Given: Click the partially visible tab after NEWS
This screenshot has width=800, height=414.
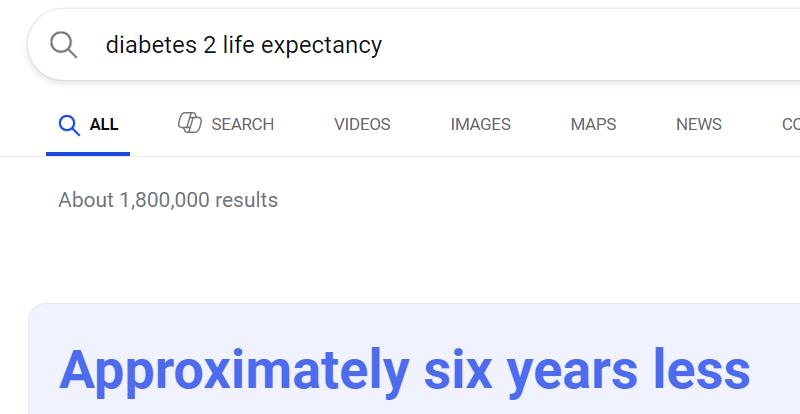Looking at the screenshot, I should click(x=790, y=125).
